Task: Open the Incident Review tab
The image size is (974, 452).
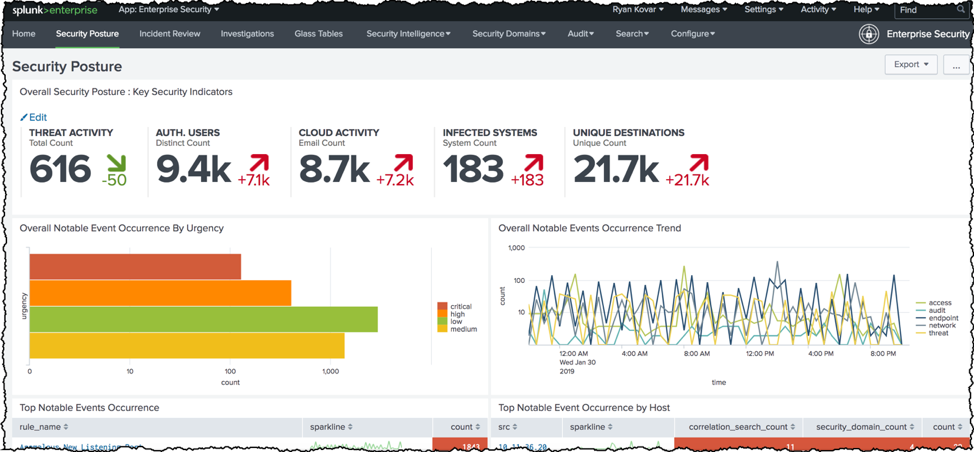Action: click(x=170, y=34)
